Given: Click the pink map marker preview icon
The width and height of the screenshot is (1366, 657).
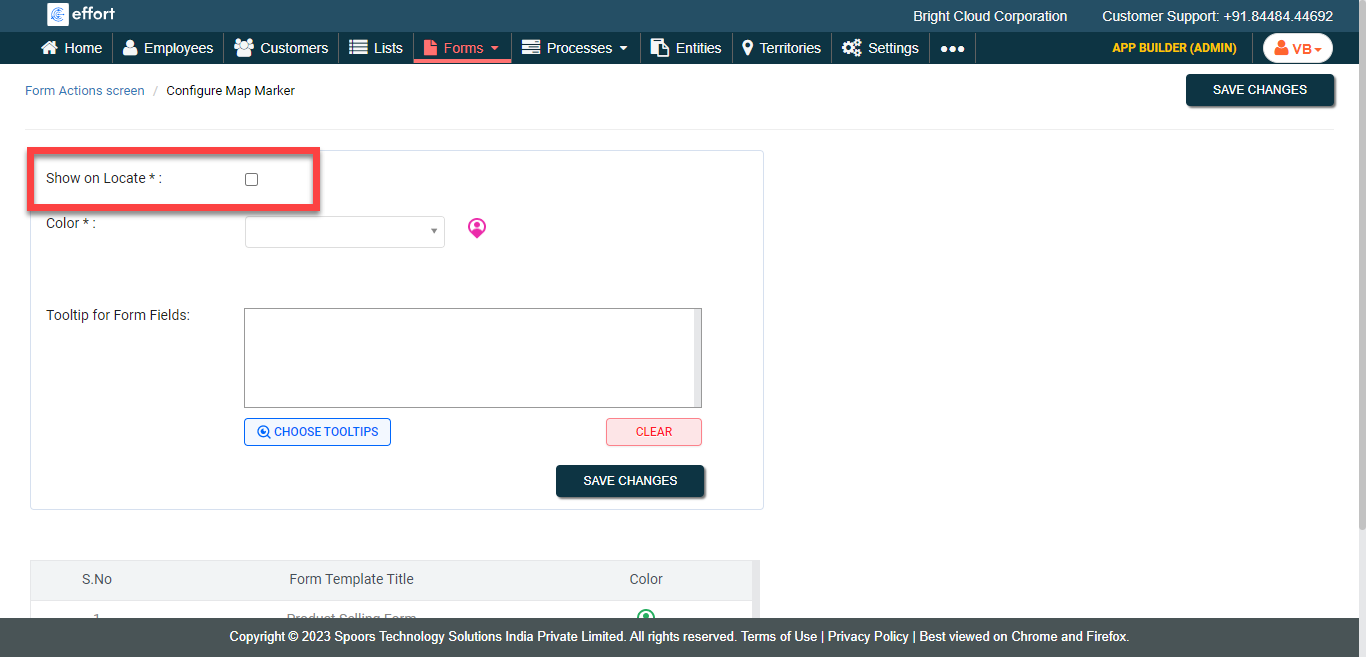Looking at the screenshot, I should (x=477, y=229).
